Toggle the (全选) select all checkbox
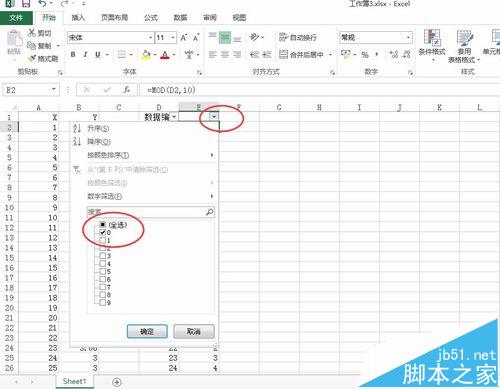Viewport: 500px width, 389px height. [x=103, y=225]
